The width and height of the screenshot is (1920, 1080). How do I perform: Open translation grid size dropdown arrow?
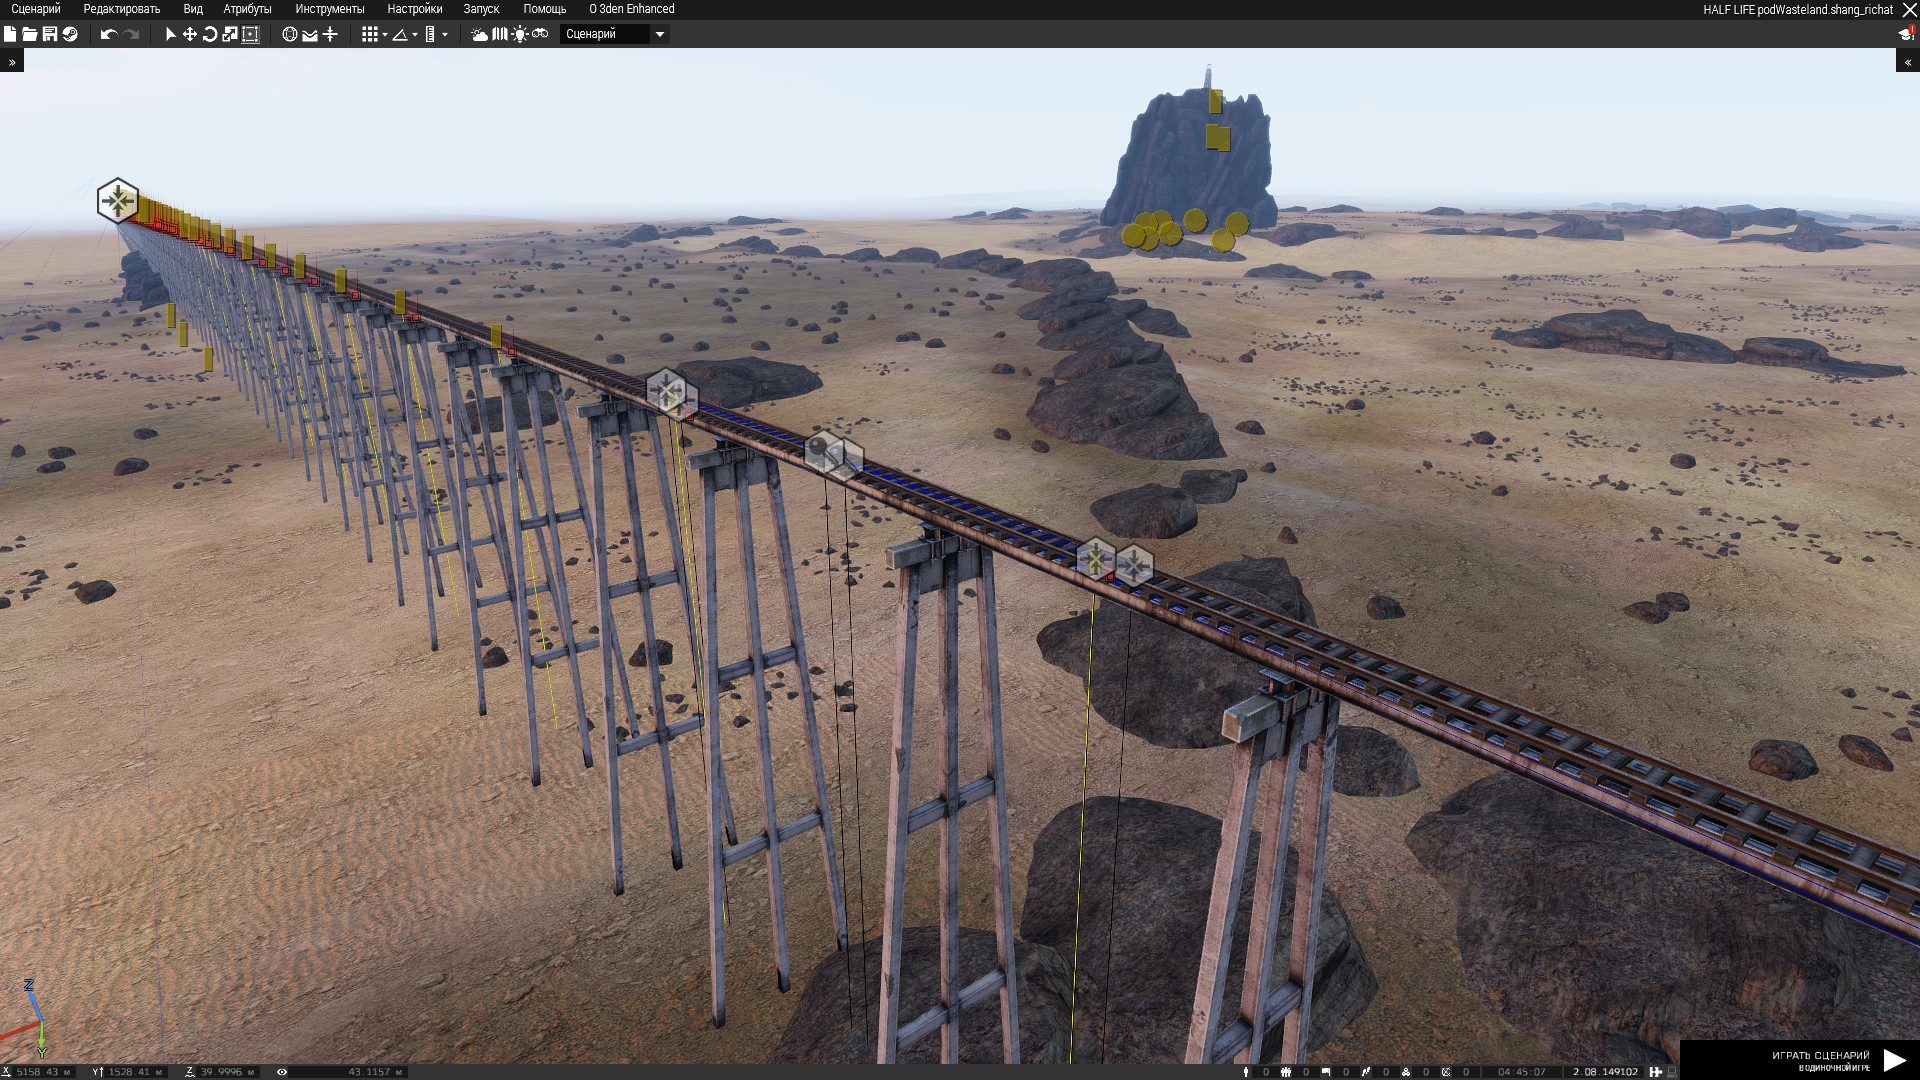click(x=385, y=35)
